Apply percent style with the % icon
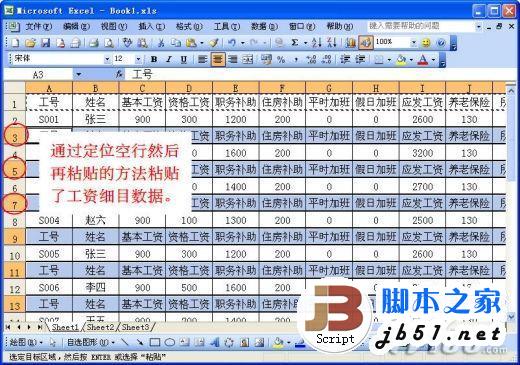Screen dimensions: 520x365 coord(281,60)
